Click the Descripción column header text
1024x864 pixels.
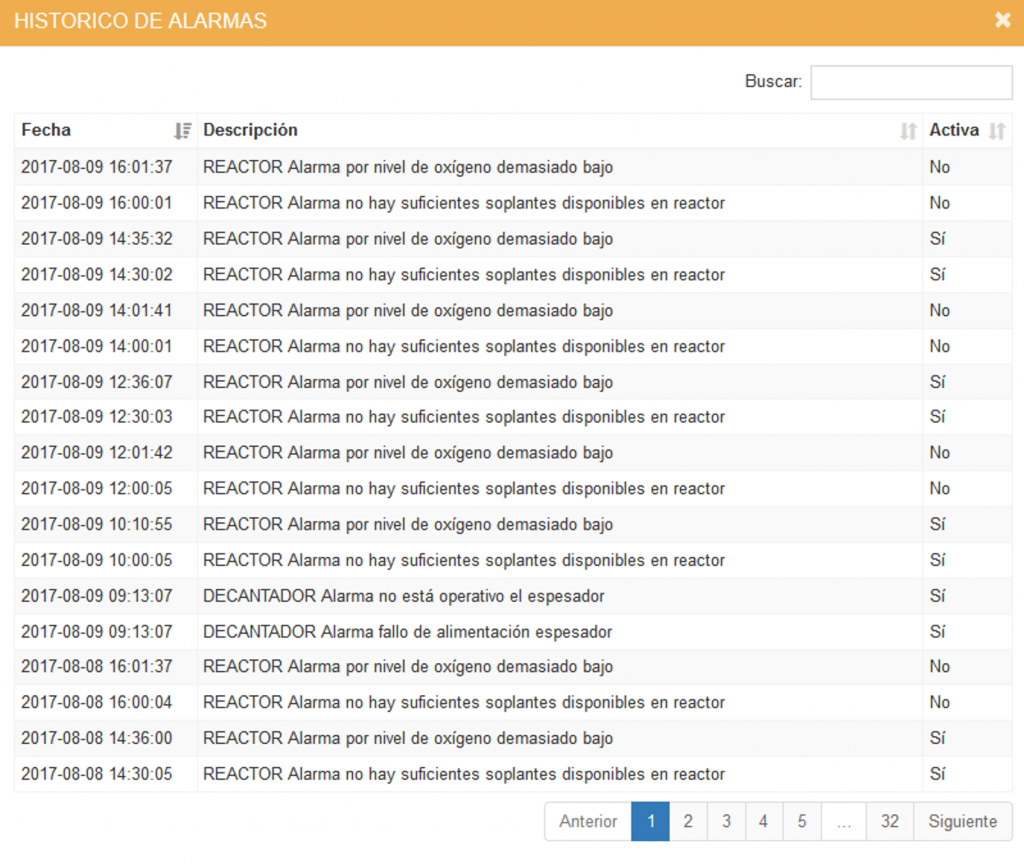point(250,130)
